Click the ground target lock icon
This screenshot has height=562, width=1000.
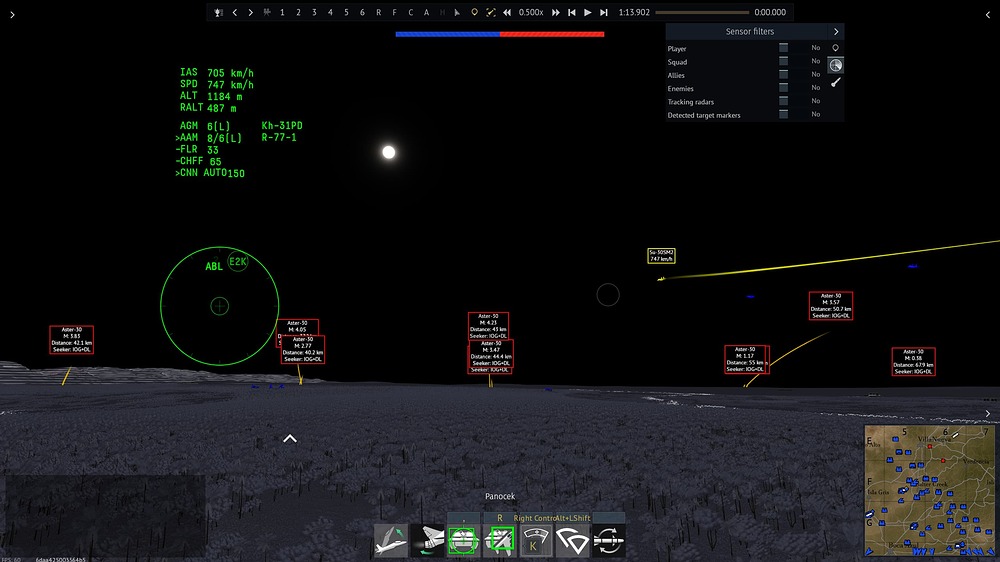tap(463, 541)
